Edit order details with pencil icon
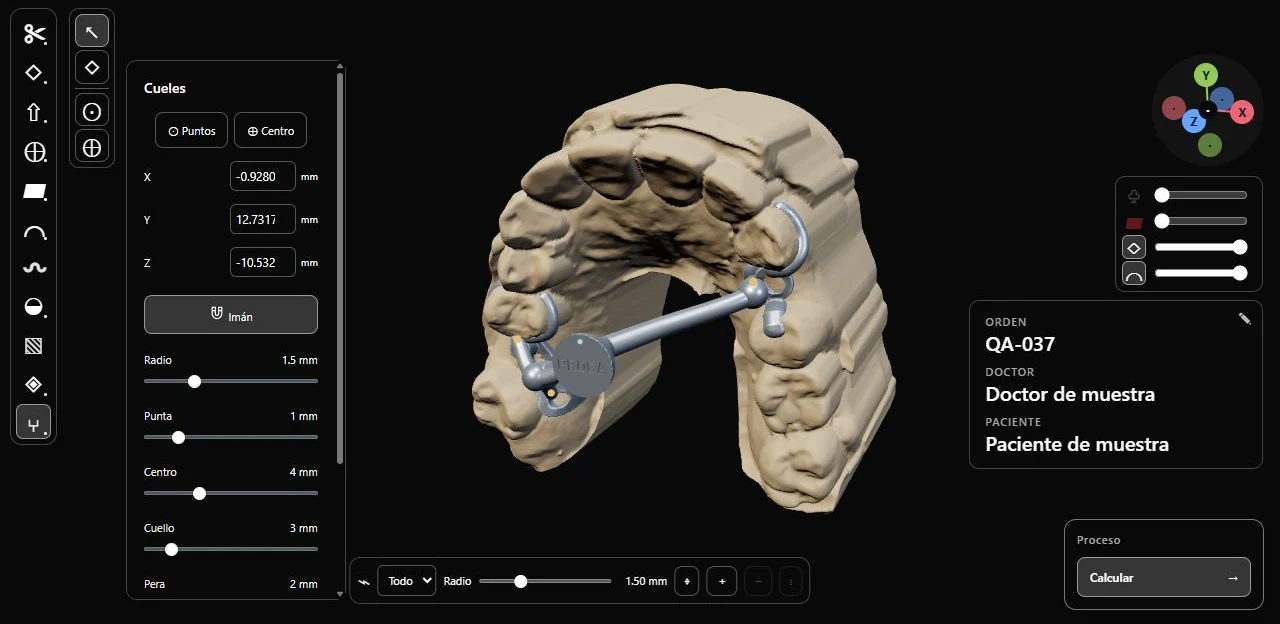Screen dimensions: 1280x624 pos(1244,319)
